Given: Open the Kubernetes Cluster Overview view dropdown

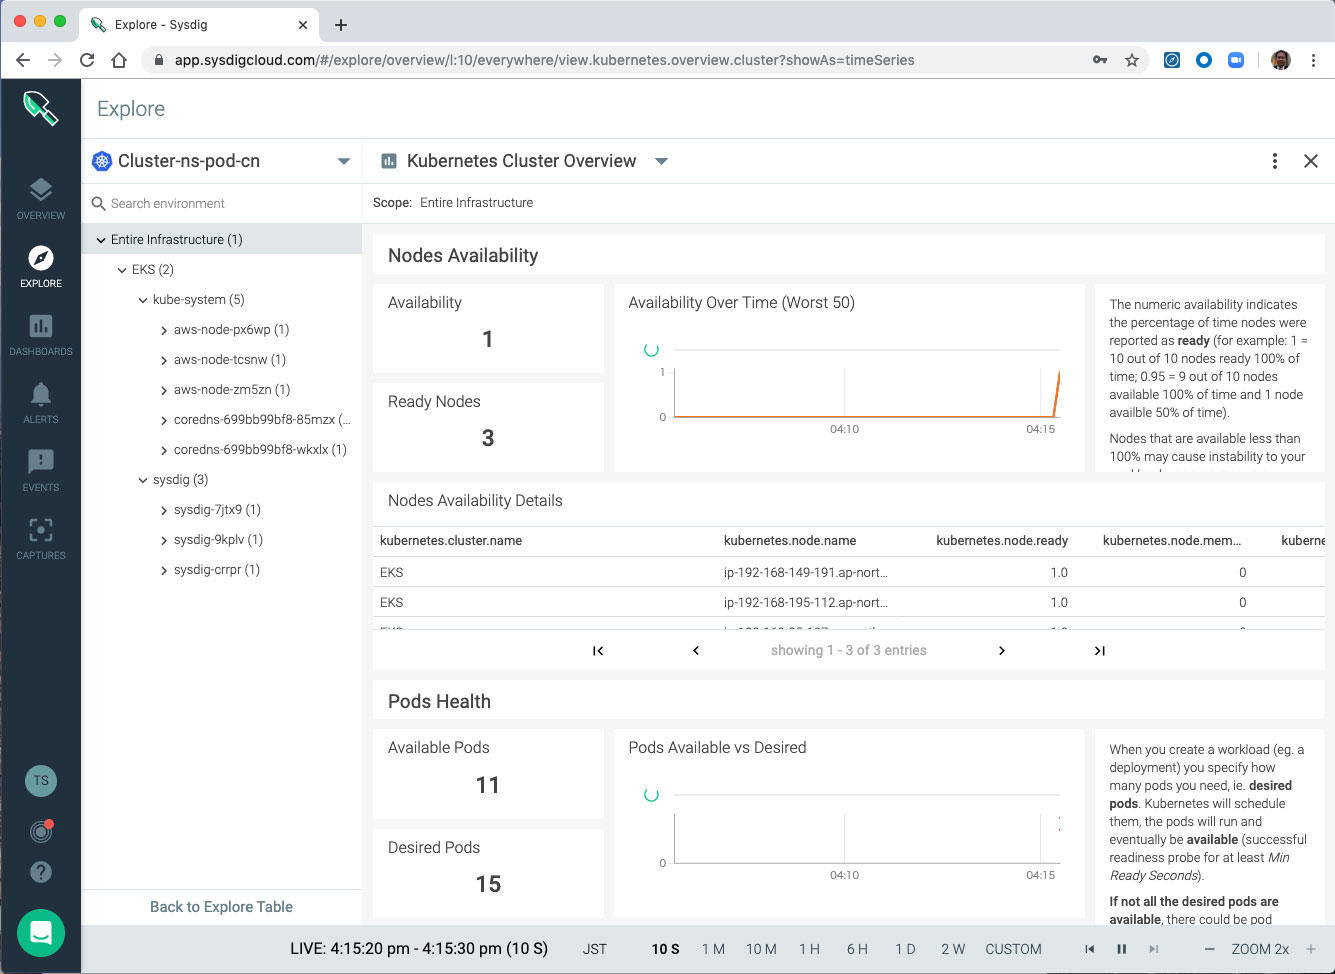Looking at the screenshot, I should [x=661, y=161].
